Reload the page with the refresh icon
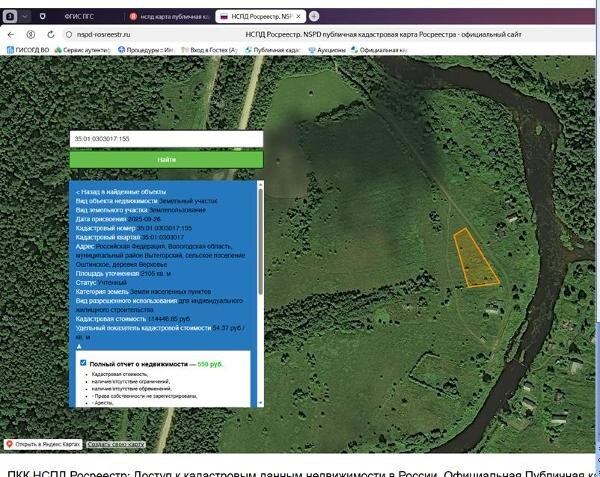 tap(51, 35)
